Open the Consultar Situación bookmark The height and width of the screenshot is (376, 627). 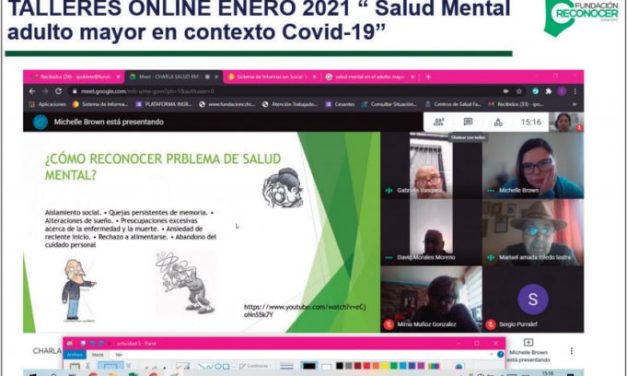pos(389,104)
